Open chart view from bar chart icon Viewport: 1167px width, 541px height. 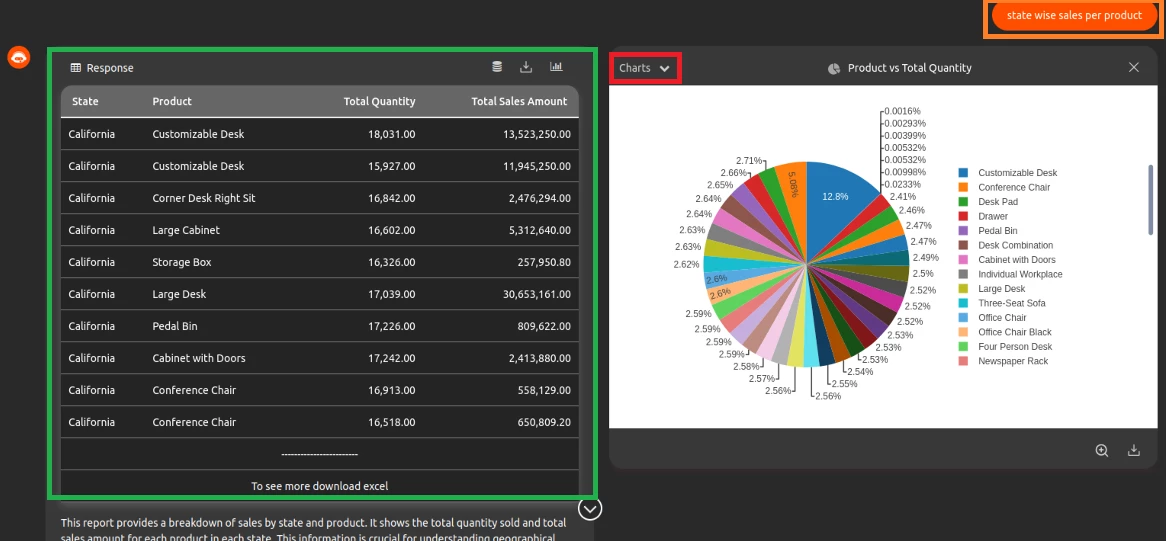pyautogui.click(x=556, y=67)
